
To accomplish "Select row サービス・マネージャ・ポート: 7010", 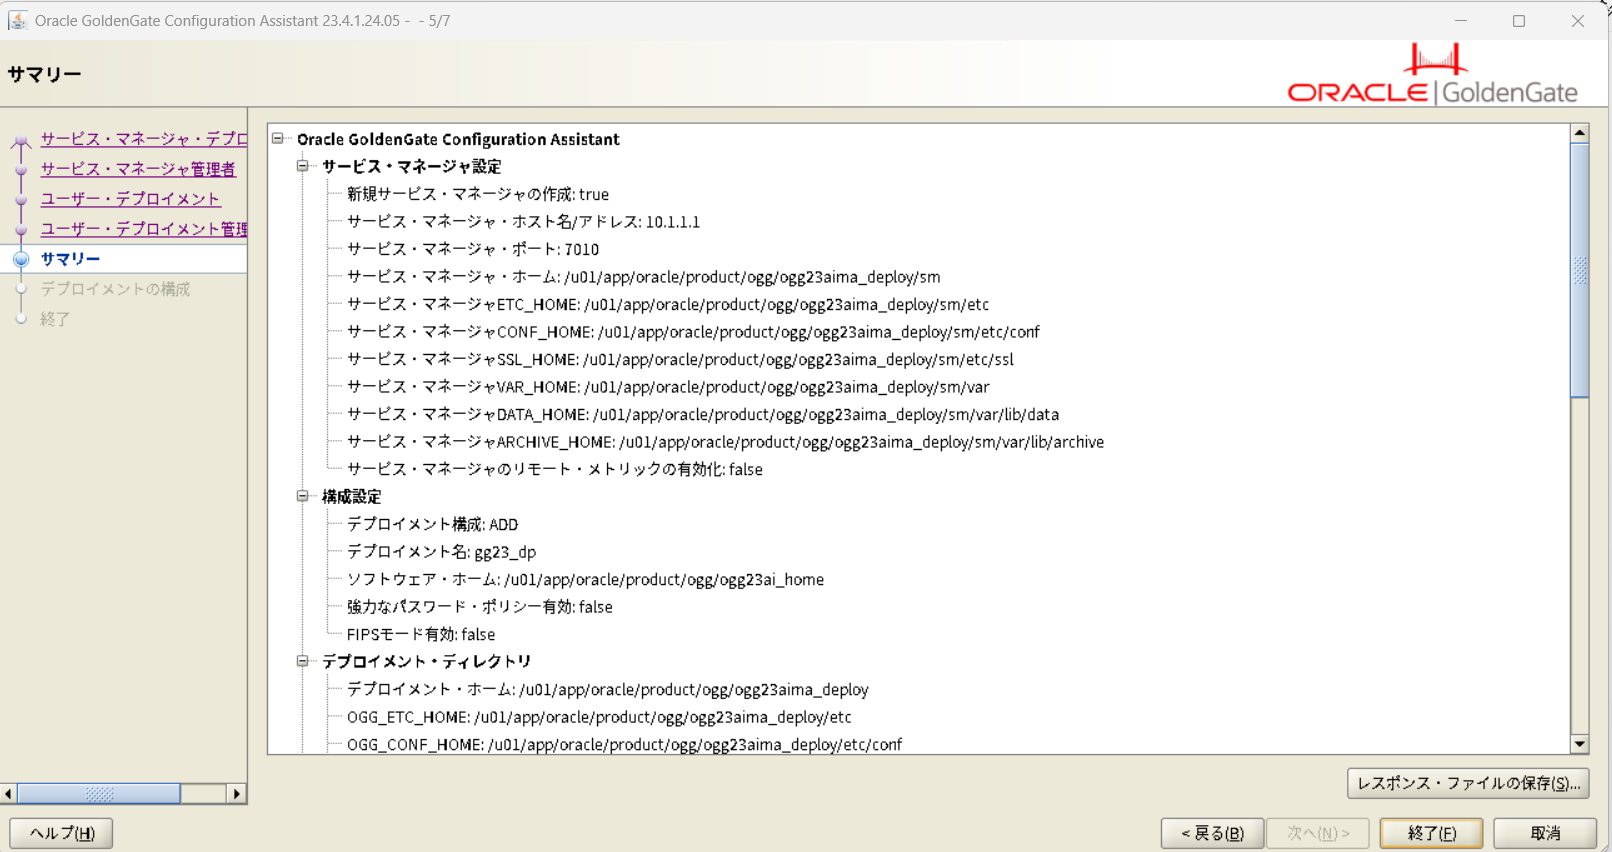I will 473,249.
